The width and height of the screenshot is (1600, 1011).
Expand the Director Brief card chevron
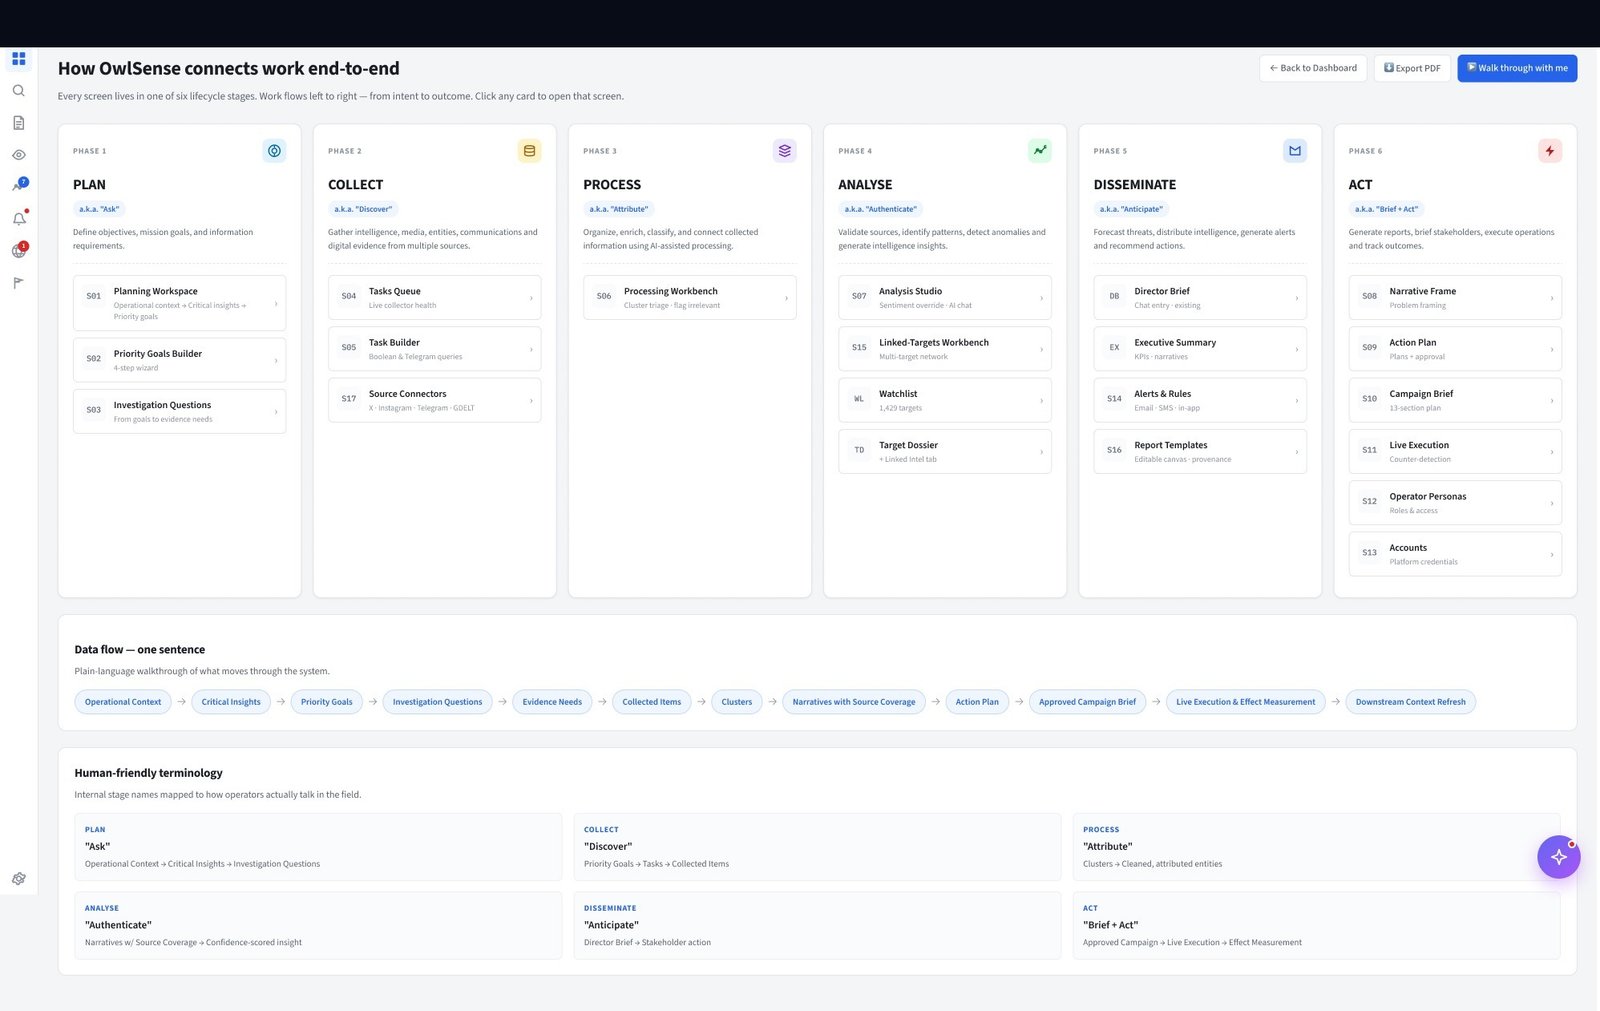[x=1297, y=298]
